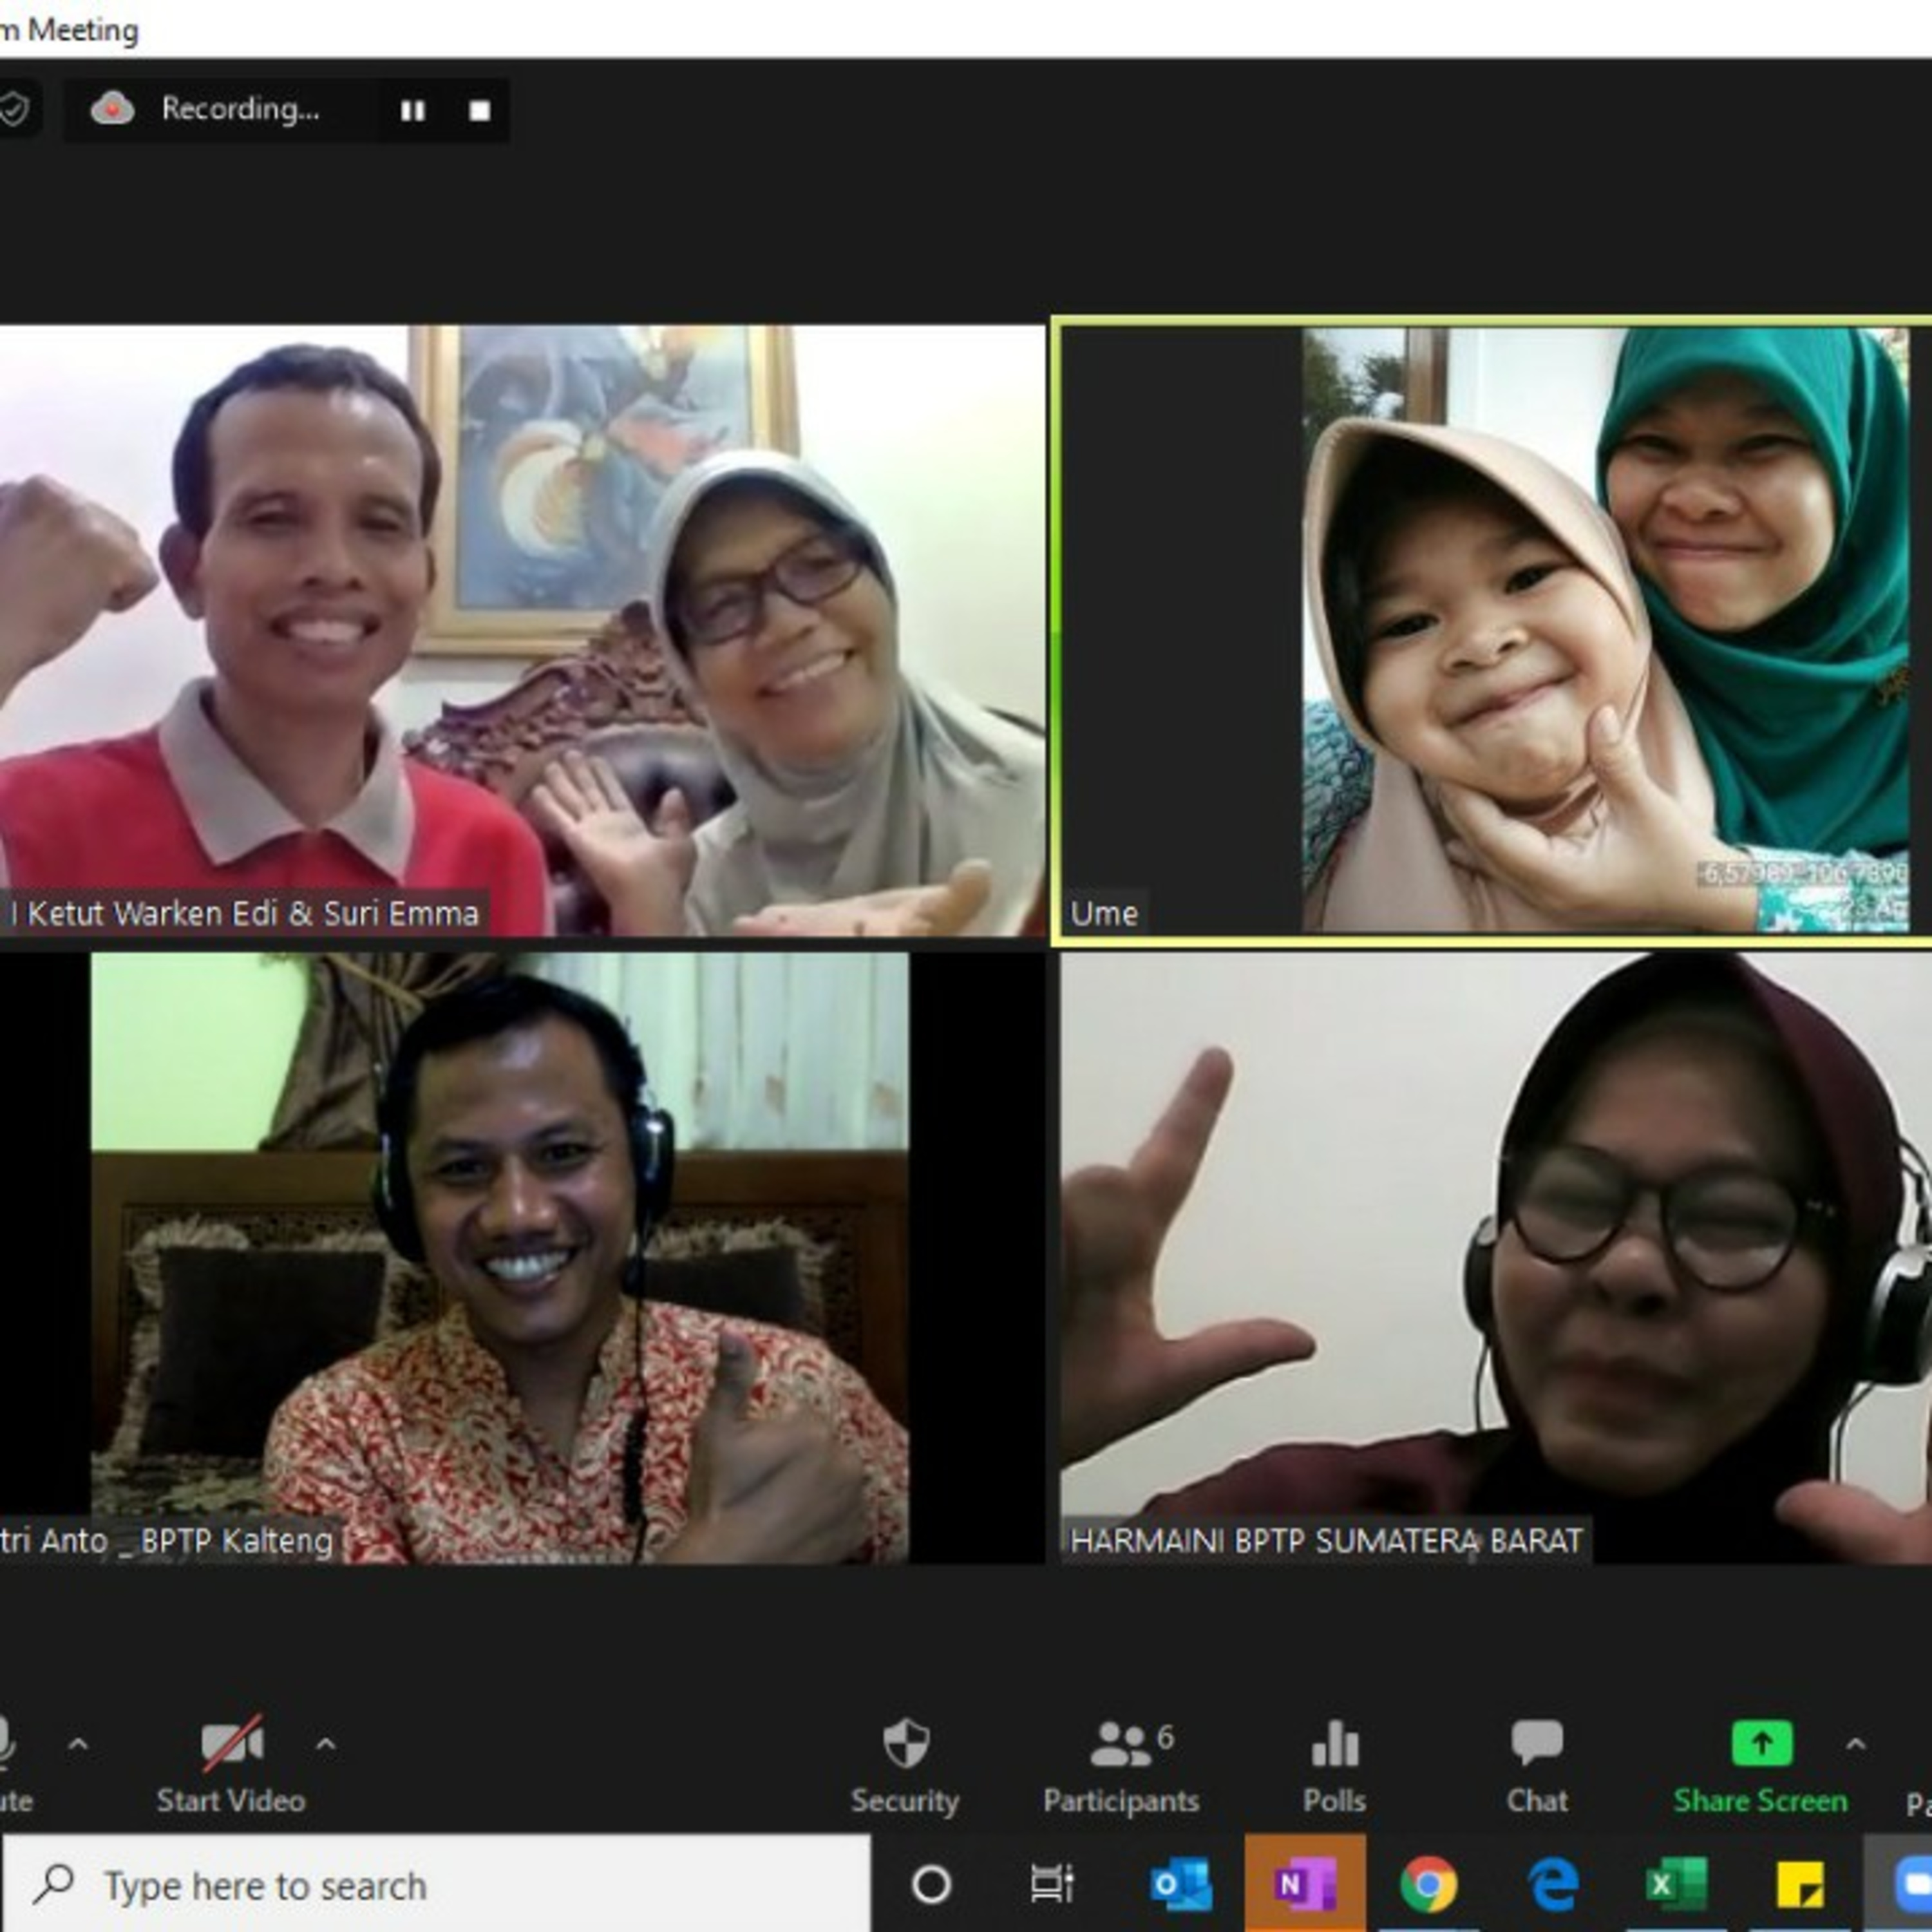Stop the cloud recording
Viewport: 1932px width, 1932px height.
click(480, 110)
